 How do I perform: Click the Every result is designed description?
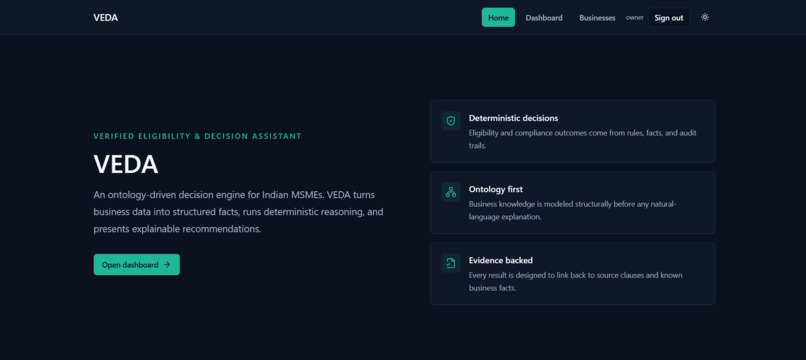[576, 281]
